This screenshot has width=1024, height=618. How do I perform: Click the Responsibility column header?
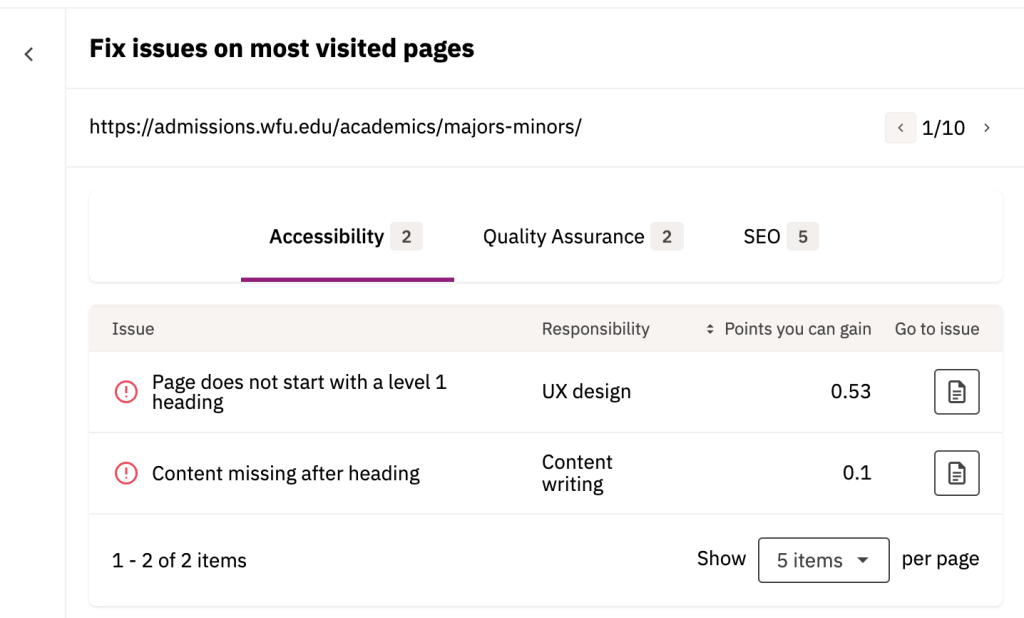[595, 329]
